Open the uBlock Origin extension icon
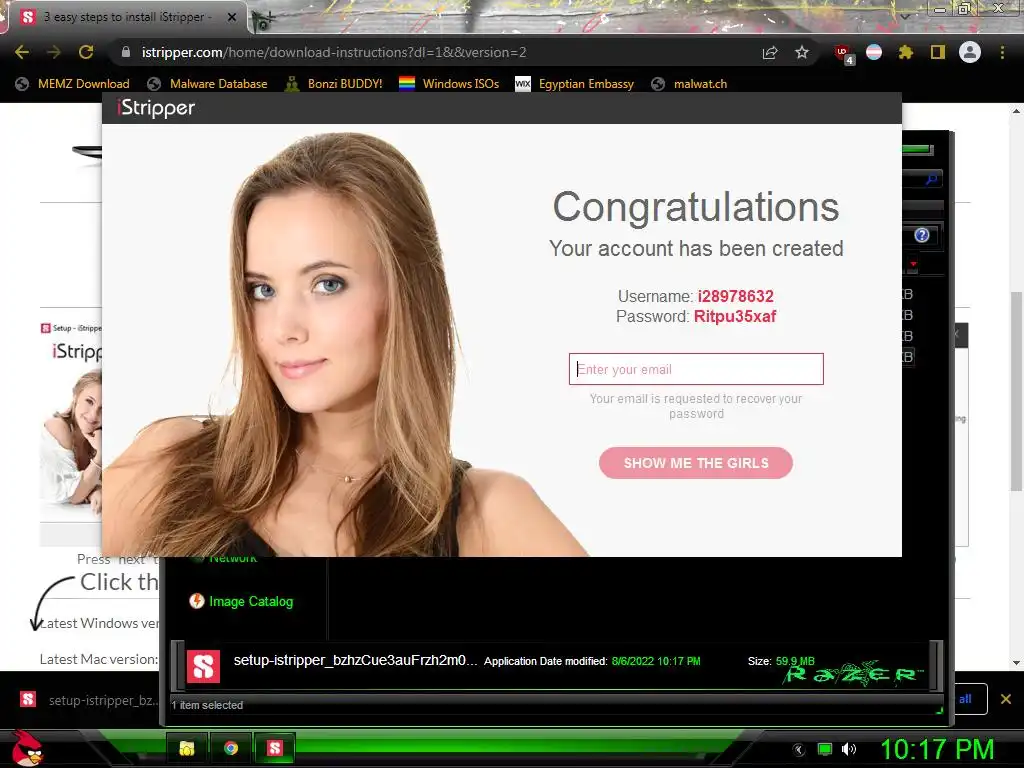The image size is (1024, 768). (842, 53)
